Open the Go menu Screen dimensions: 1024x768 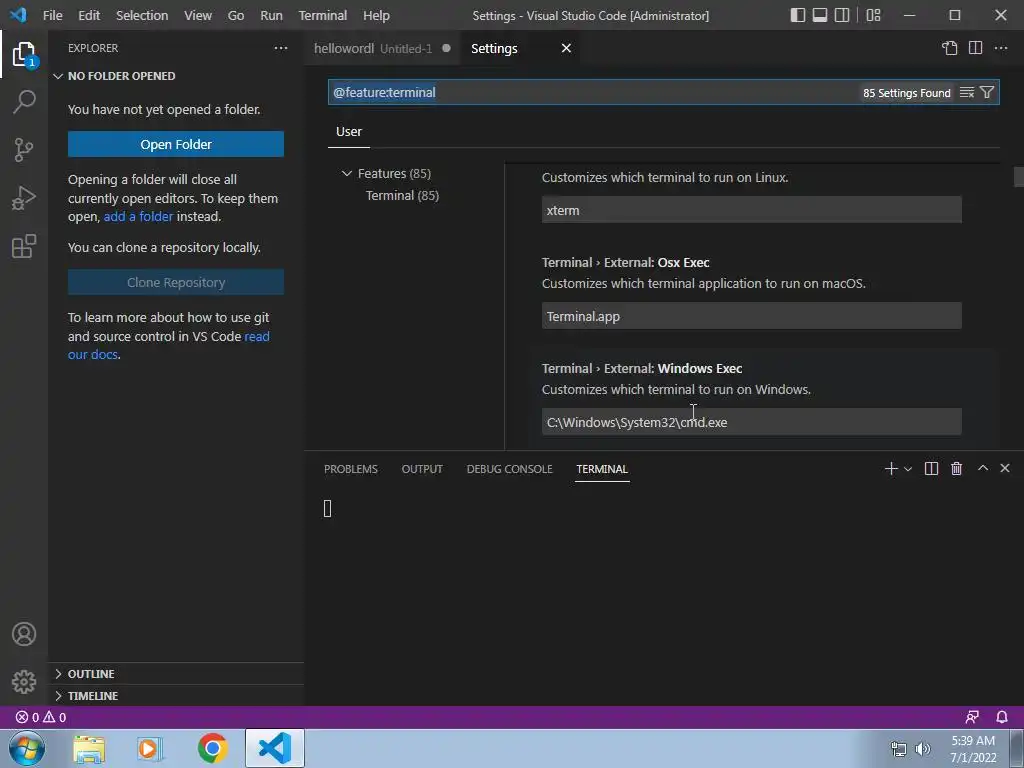[x=236, y=15]
